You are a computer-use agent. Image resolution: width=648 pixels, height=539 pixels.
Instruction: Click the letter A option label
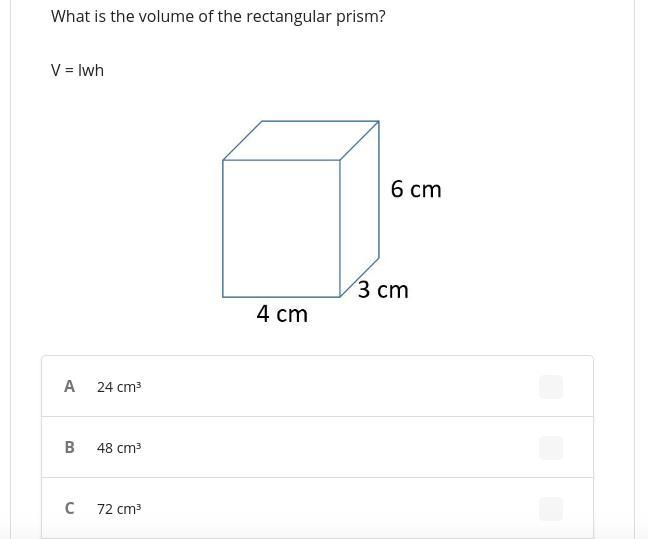[x=69, y=387]
